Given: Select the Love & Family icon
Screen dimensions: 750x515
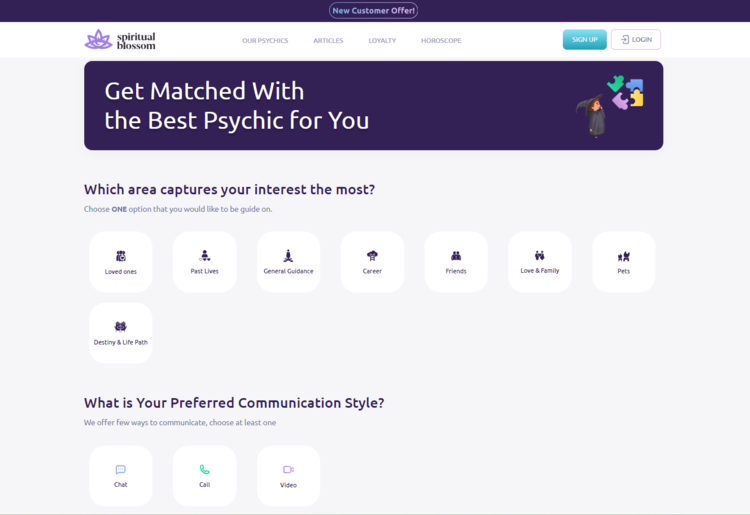Looking at the screenshot, I should click(x=540, y=256).
